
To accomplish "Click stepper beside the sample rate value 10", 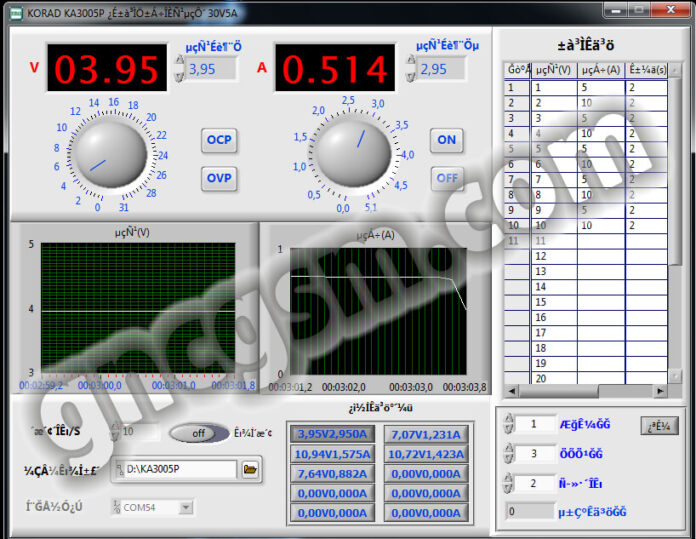I will 115,432.
